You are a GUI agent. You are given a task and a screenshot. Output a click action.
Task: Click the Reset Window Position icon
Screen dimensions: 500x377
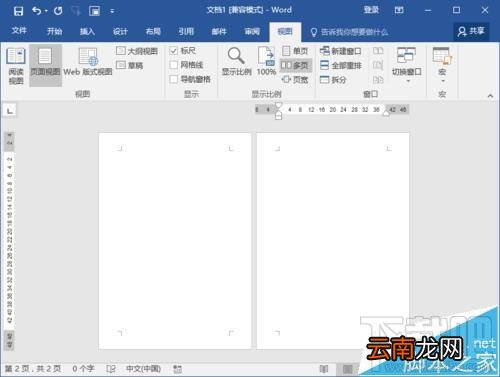(378, 79)
